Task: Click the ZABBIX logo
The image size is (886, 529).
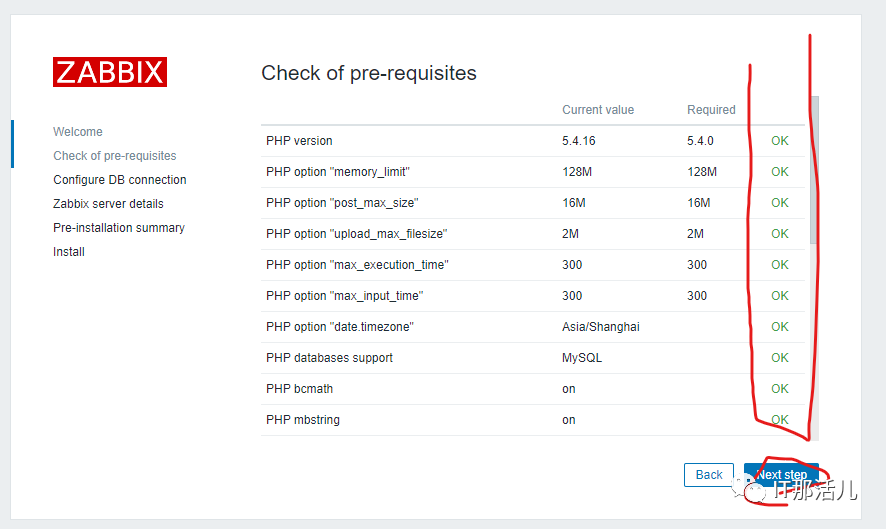Action: (110, 72)
